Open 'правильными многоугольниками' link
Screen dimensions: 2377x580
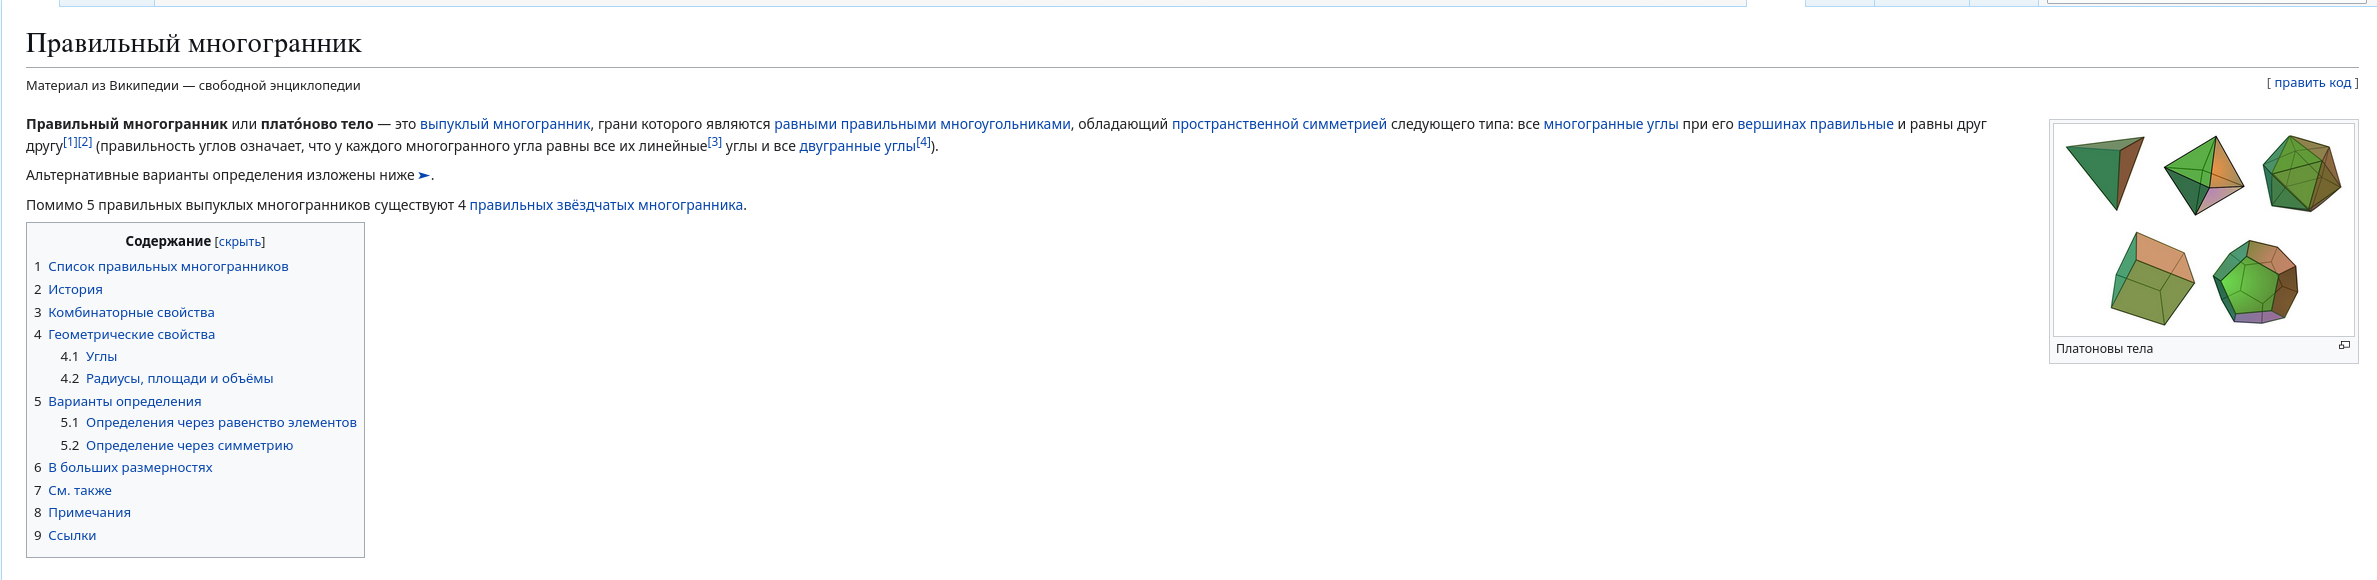pos(955,124)
